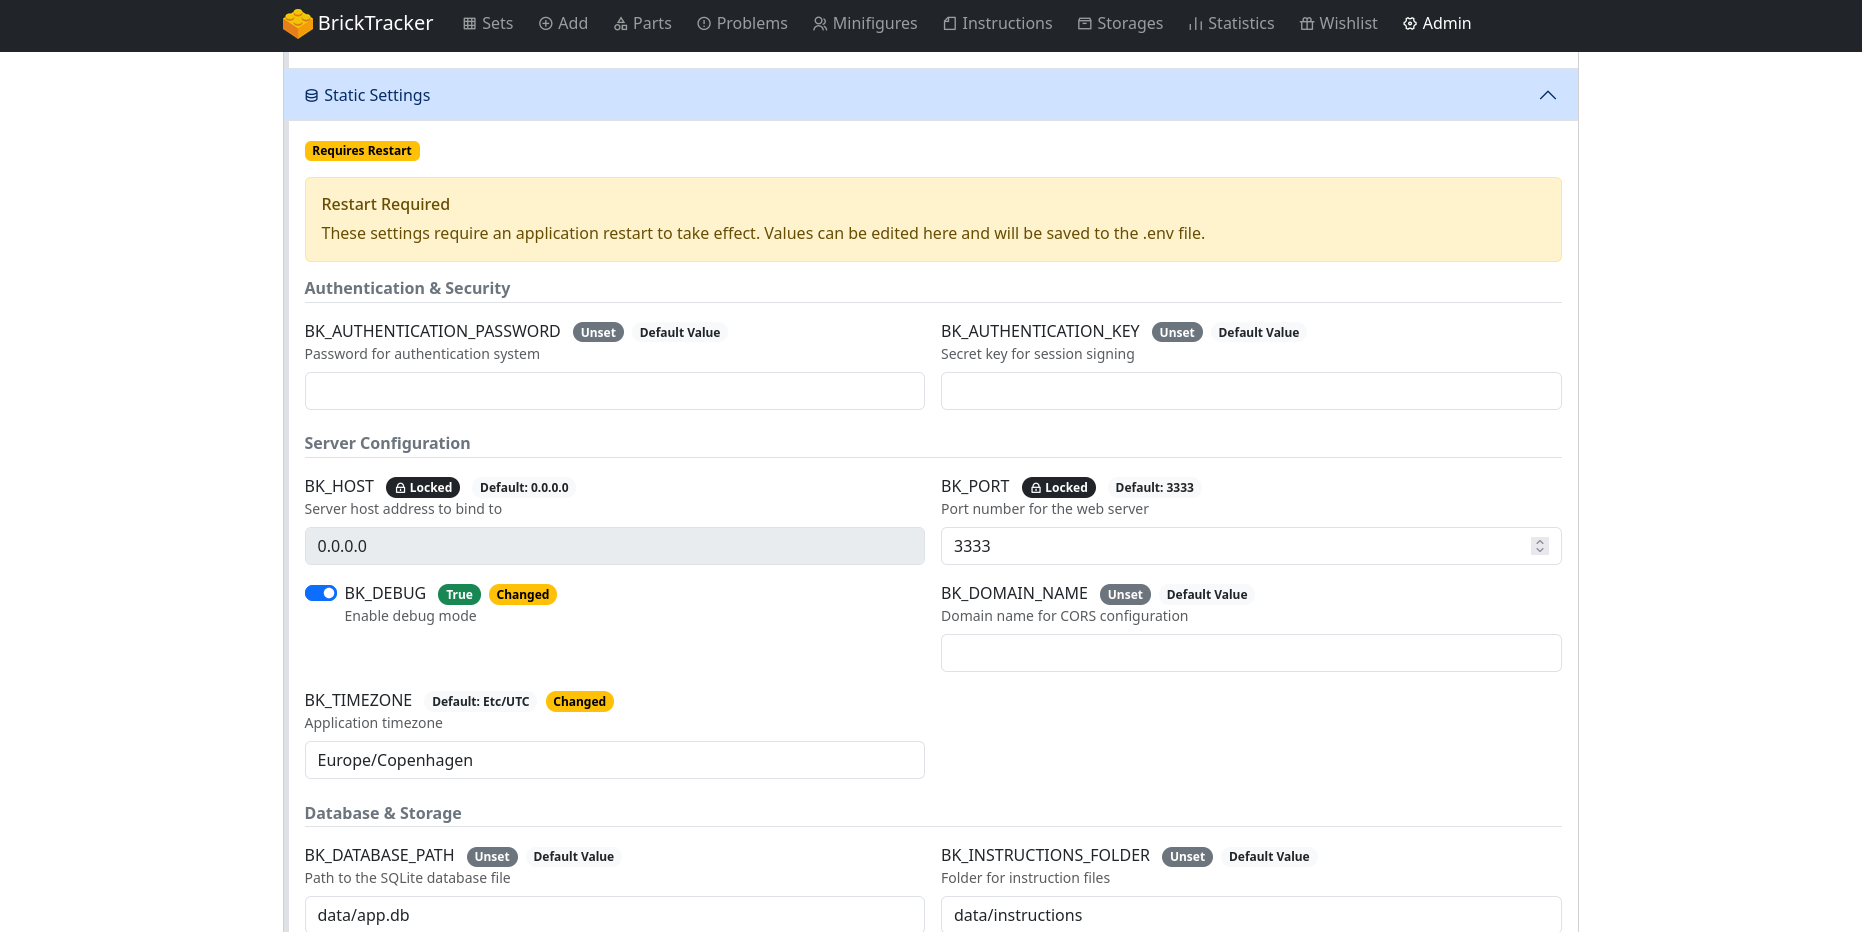Open the Instructions nav link
This screenshot has width=1862, height=932.
tap(997, 24)
